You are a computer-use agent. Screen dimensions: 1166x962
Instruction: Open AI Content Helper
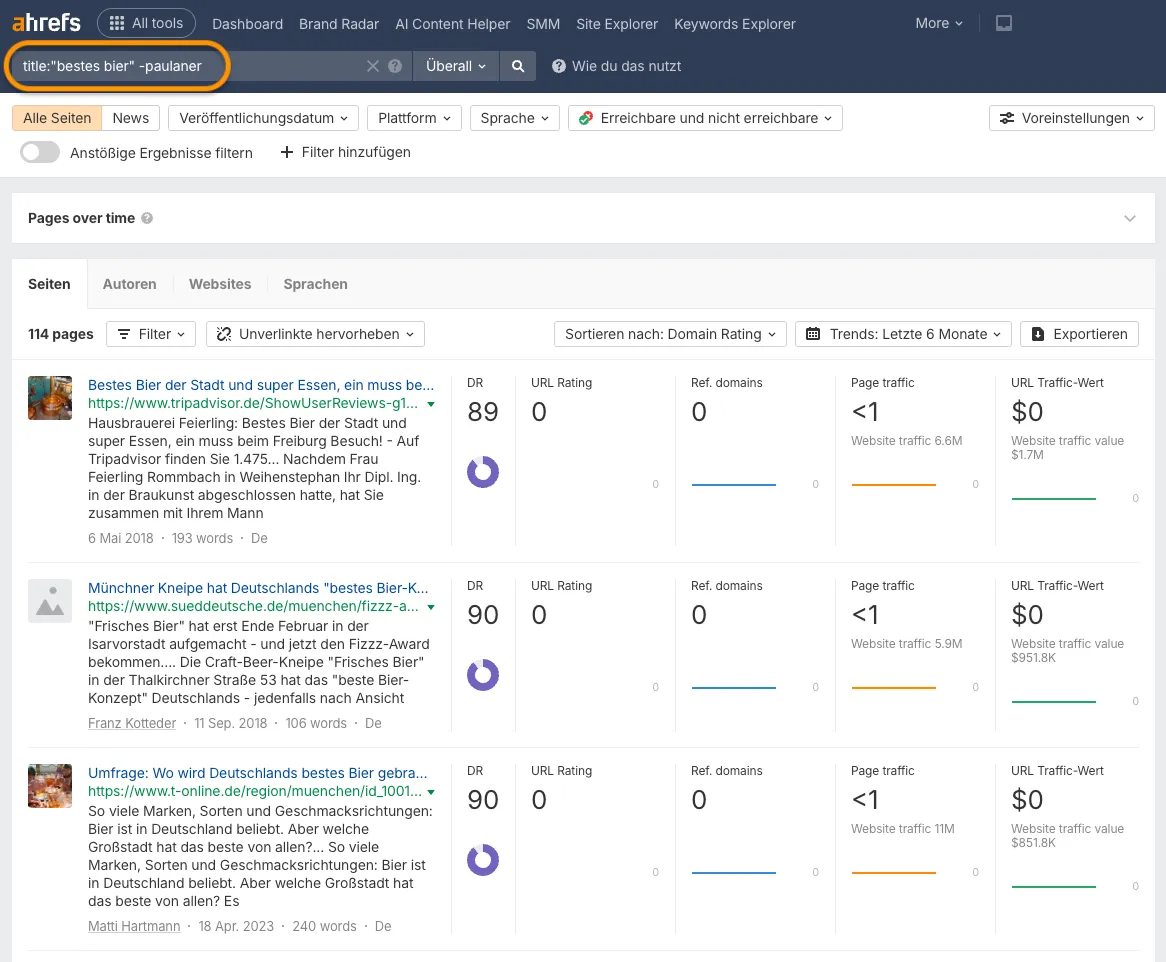453,24
